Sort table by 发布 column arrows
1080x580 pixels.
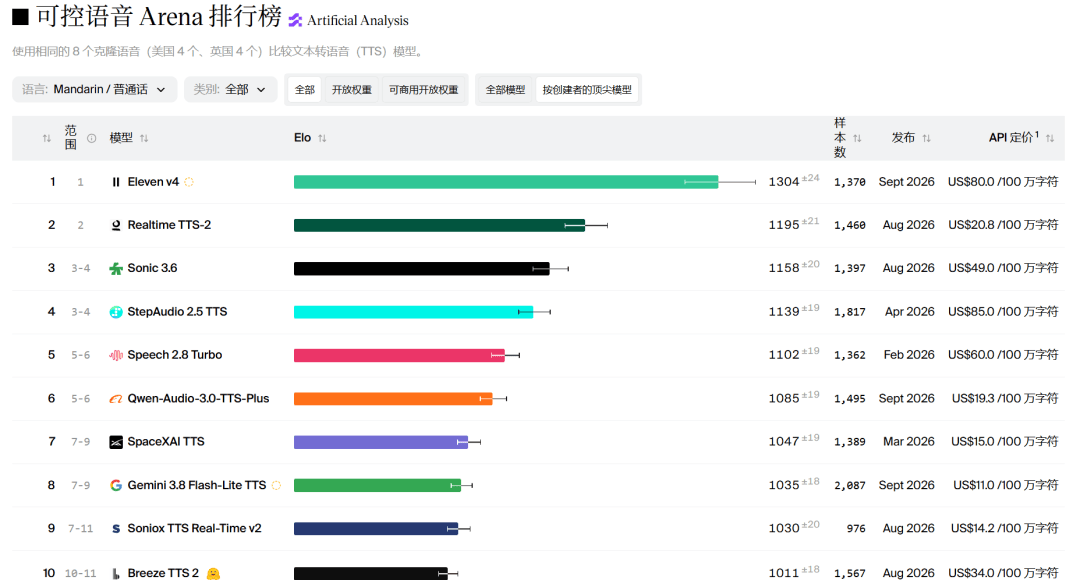tap(926, 138)
